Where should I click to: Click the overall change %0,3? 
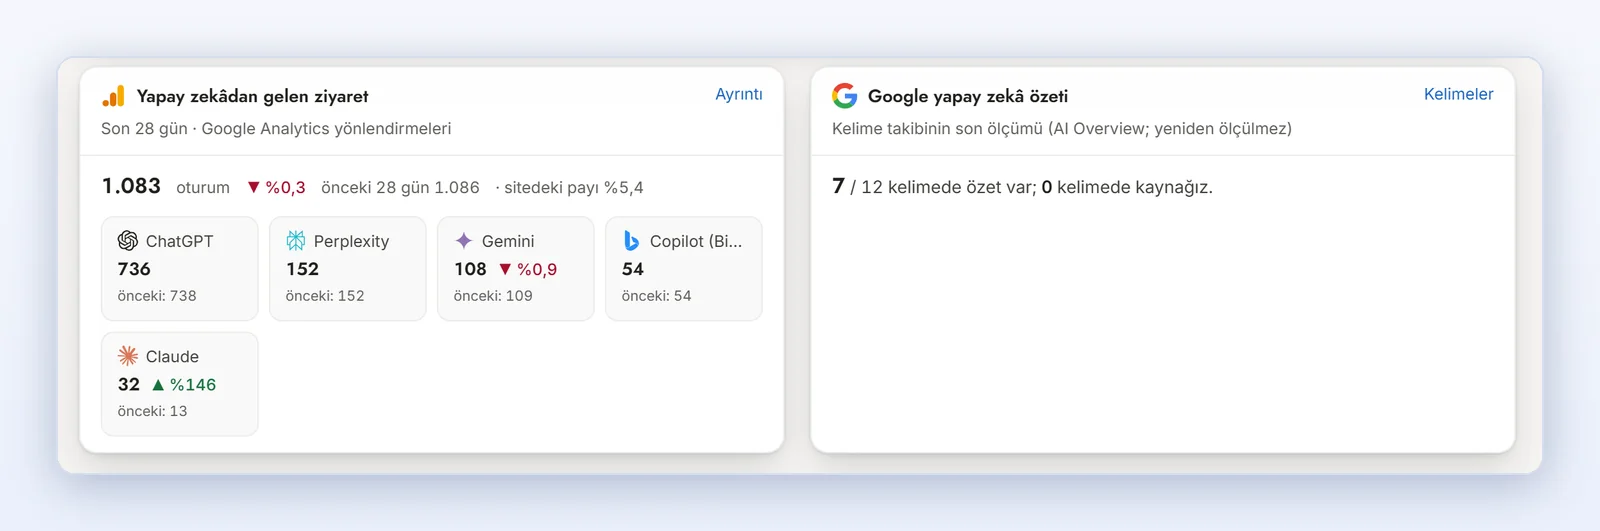[285, 187]
